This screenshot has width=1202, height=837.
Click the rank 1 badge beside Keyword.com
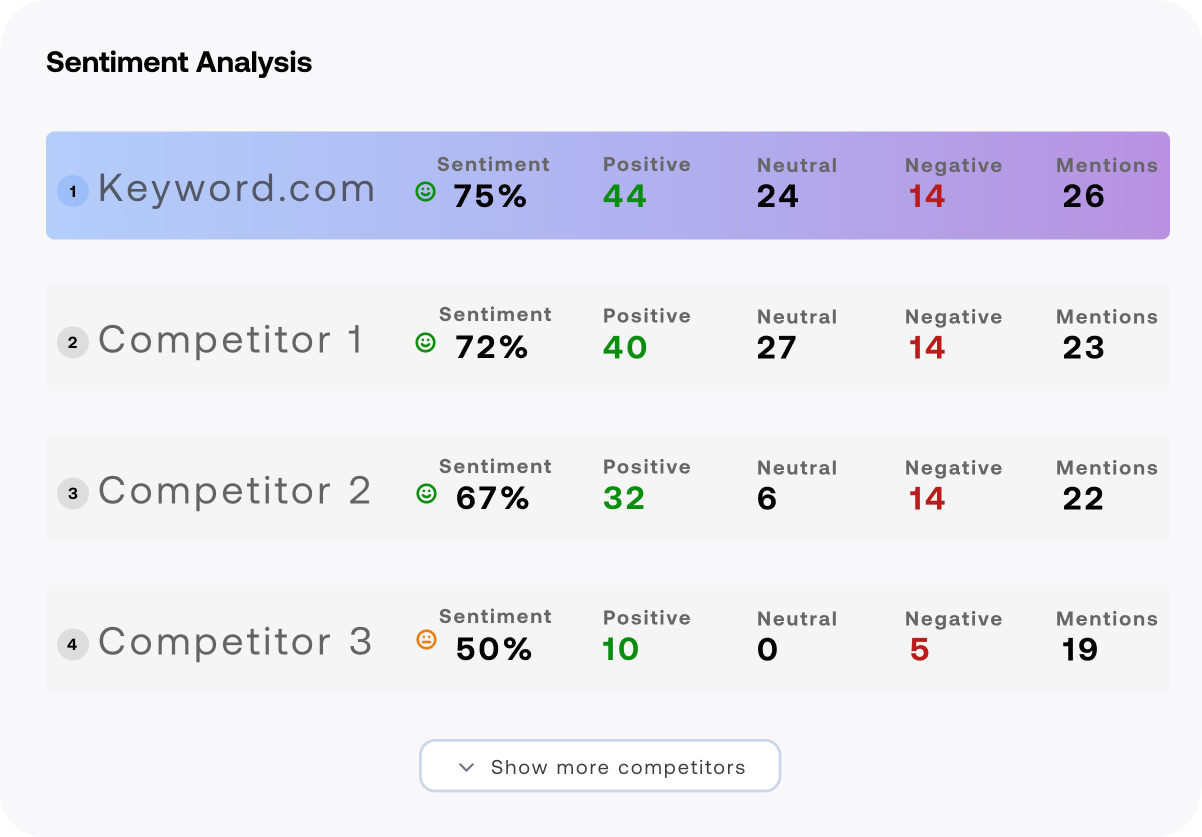pyautogui.click(x=72, y=191)
